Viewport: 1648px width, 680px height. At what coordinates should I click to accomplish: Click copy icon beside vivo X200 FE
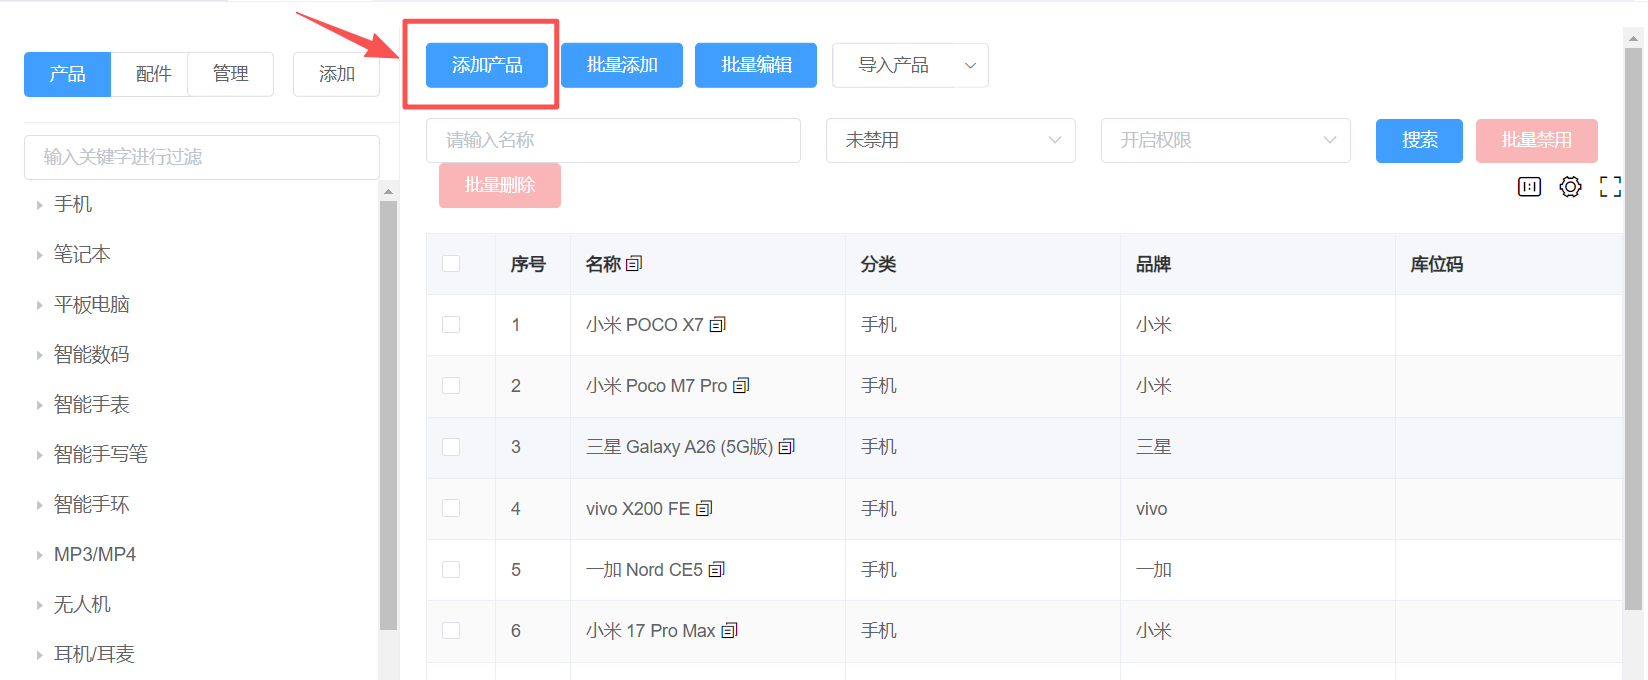click(704, 509)
